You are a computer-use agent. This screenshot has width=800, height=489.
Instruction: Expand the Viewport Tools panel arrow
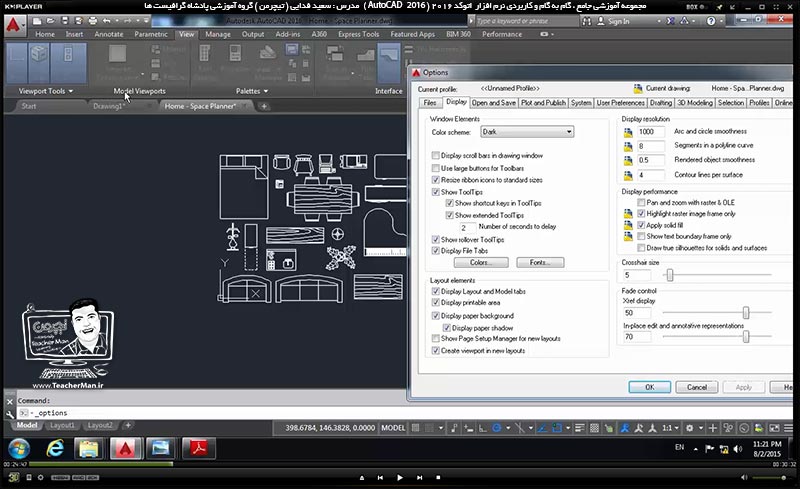click(x=70, y=91)
